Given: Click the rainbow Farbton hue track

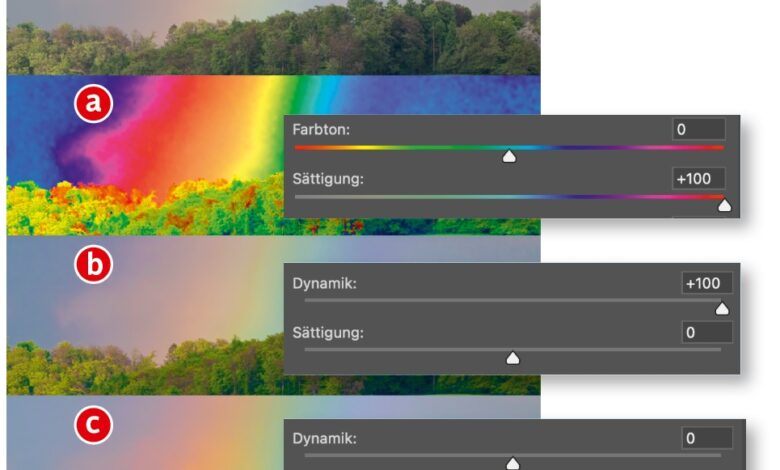Looking at the screenshot, I should [509, 148].
